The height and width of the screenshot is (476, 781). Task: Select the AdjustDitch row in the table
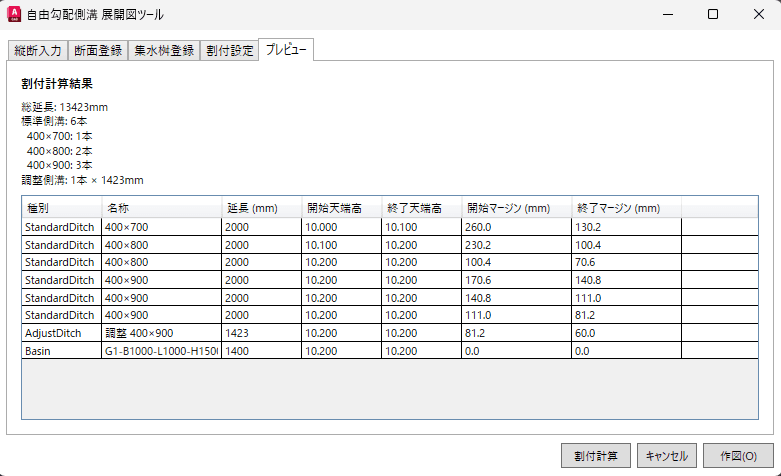click(x=61, y=333)
